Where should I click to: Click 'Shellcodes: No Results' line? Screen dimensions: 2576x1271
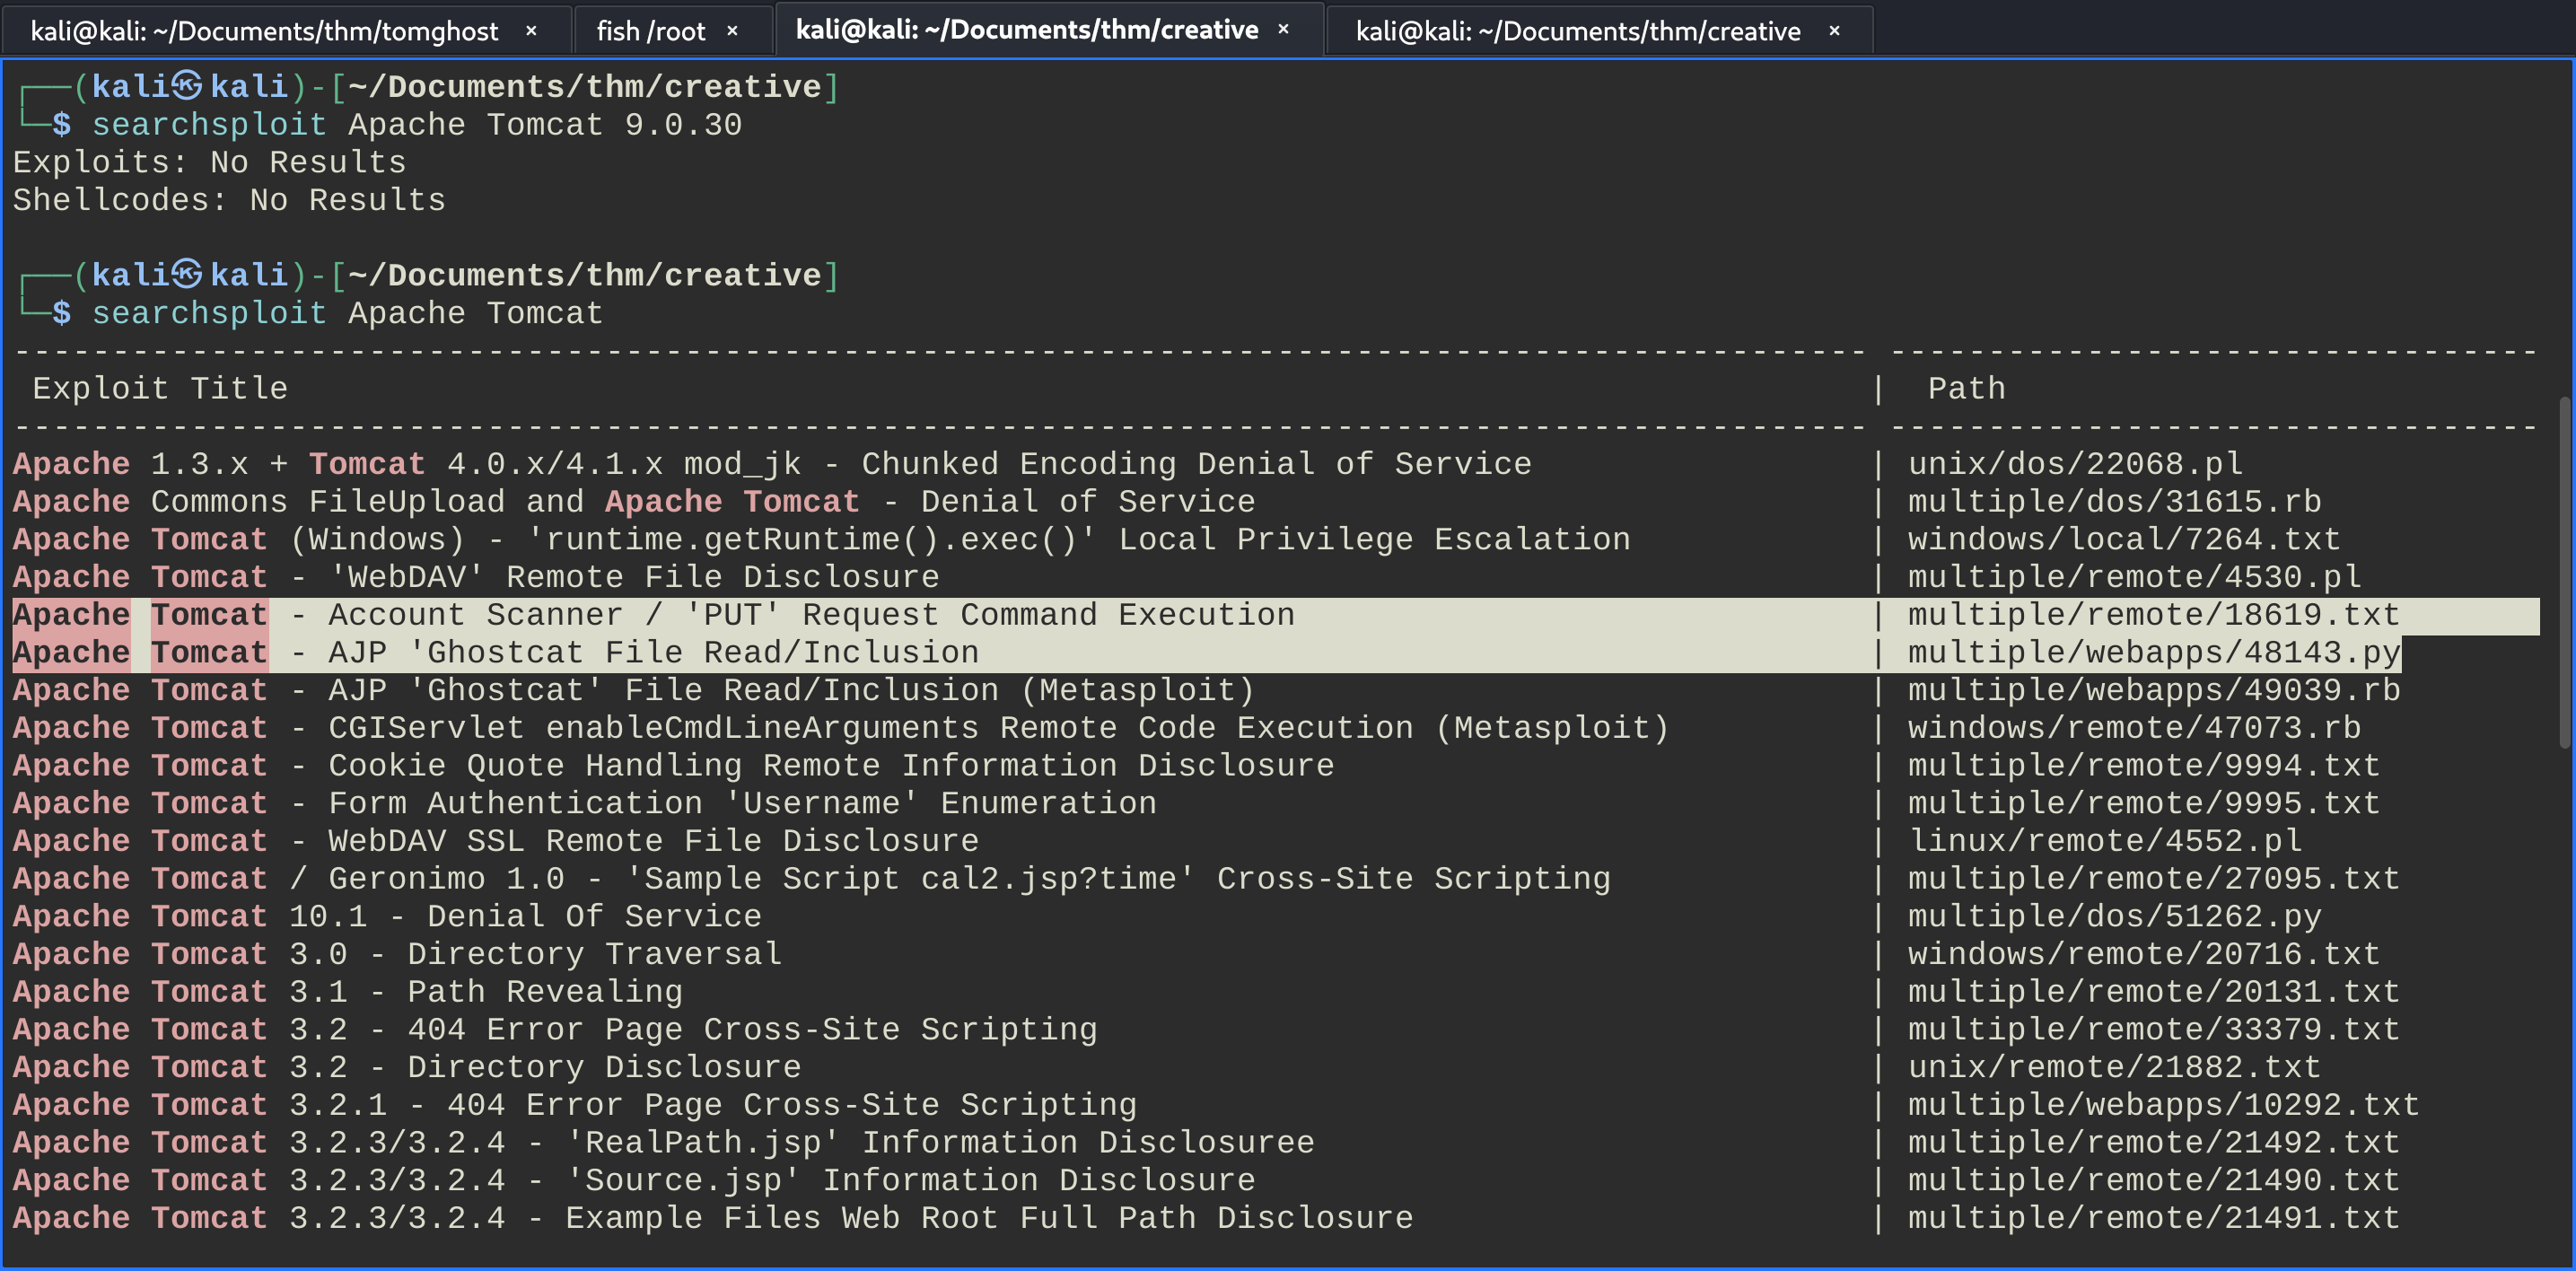[229, 200]
